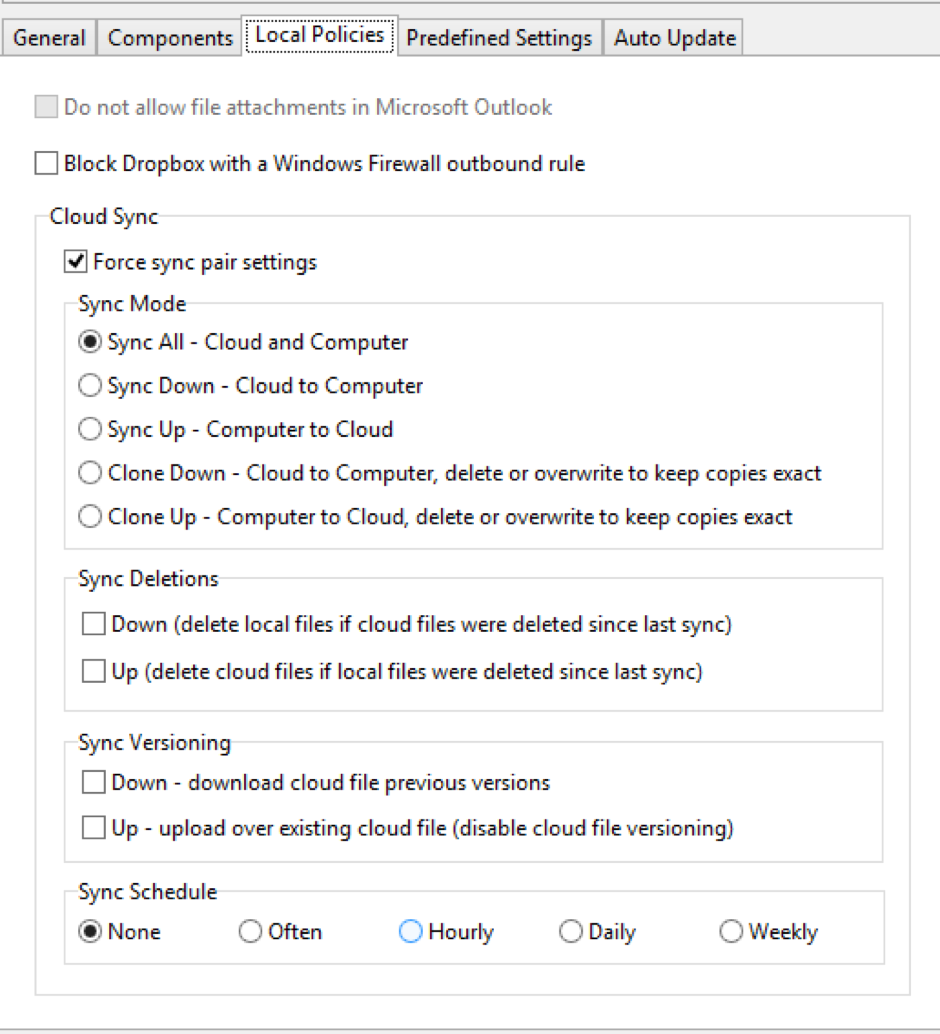Open the Predefined Settings tab
The height and width of the screenshot is (1034, 940).
(499, 38)
